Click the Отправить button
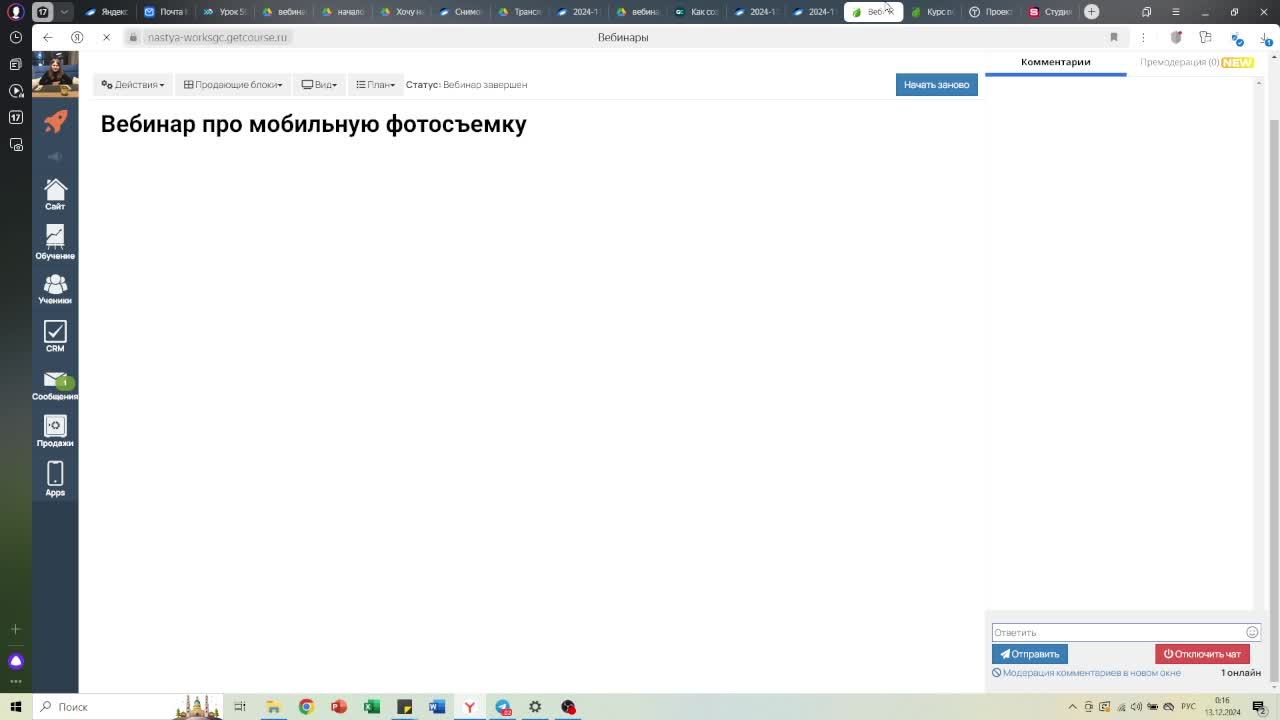 [1030, 654]
